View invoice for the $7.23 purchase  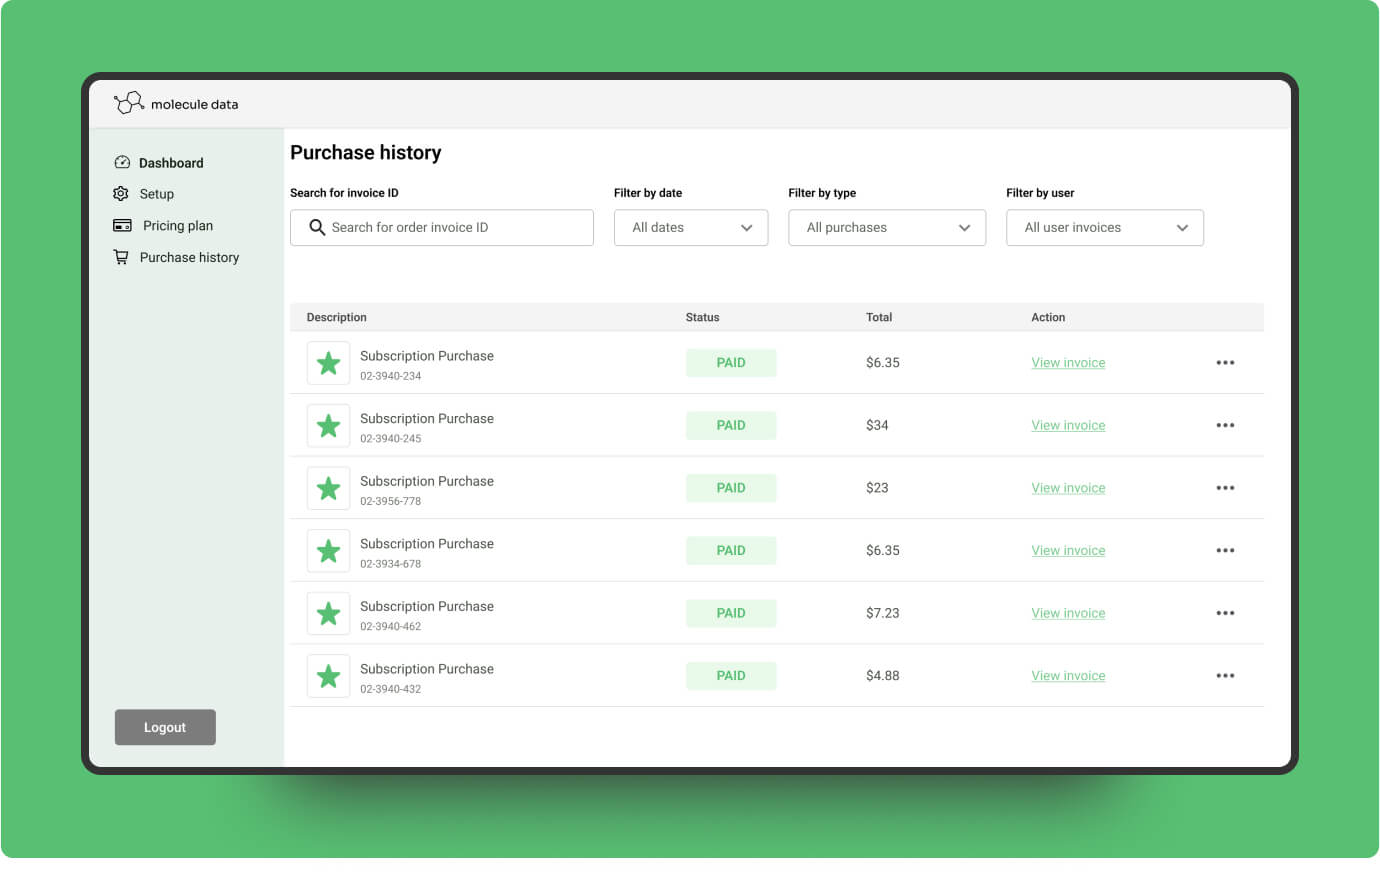[1068, 614]
